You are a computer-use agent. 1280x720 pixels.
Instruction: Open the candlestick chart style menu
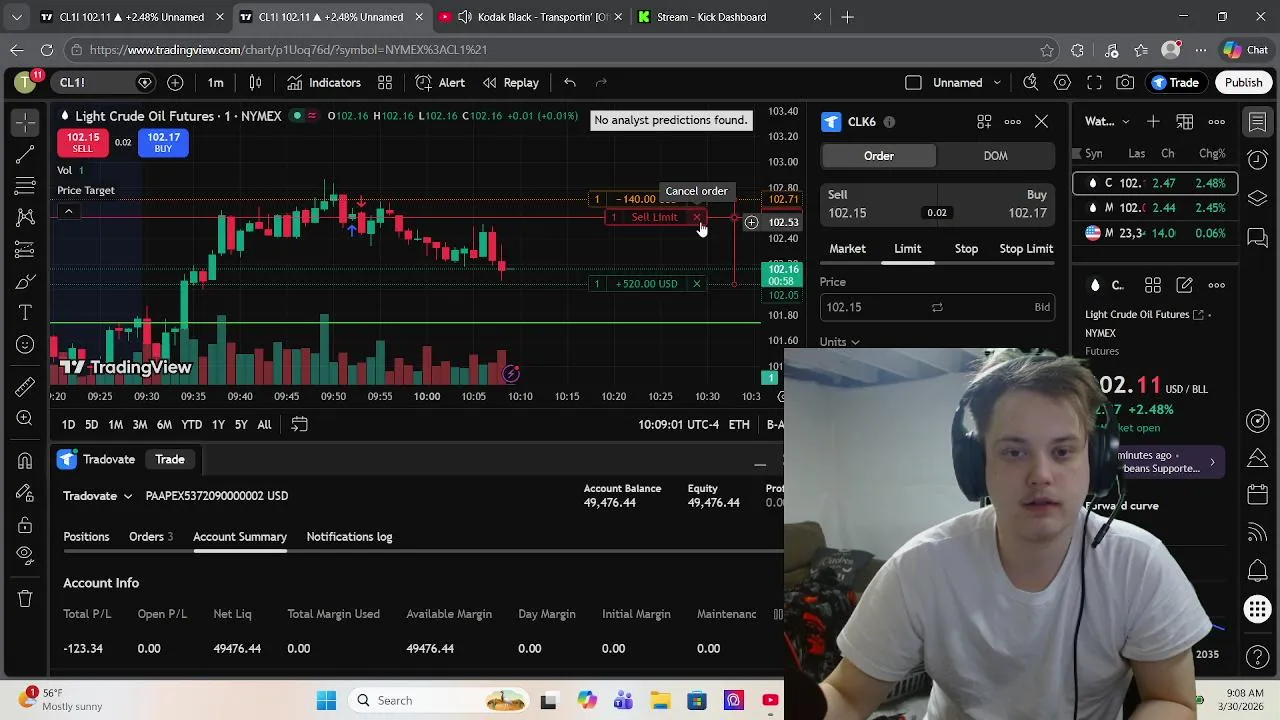(255, 83)
